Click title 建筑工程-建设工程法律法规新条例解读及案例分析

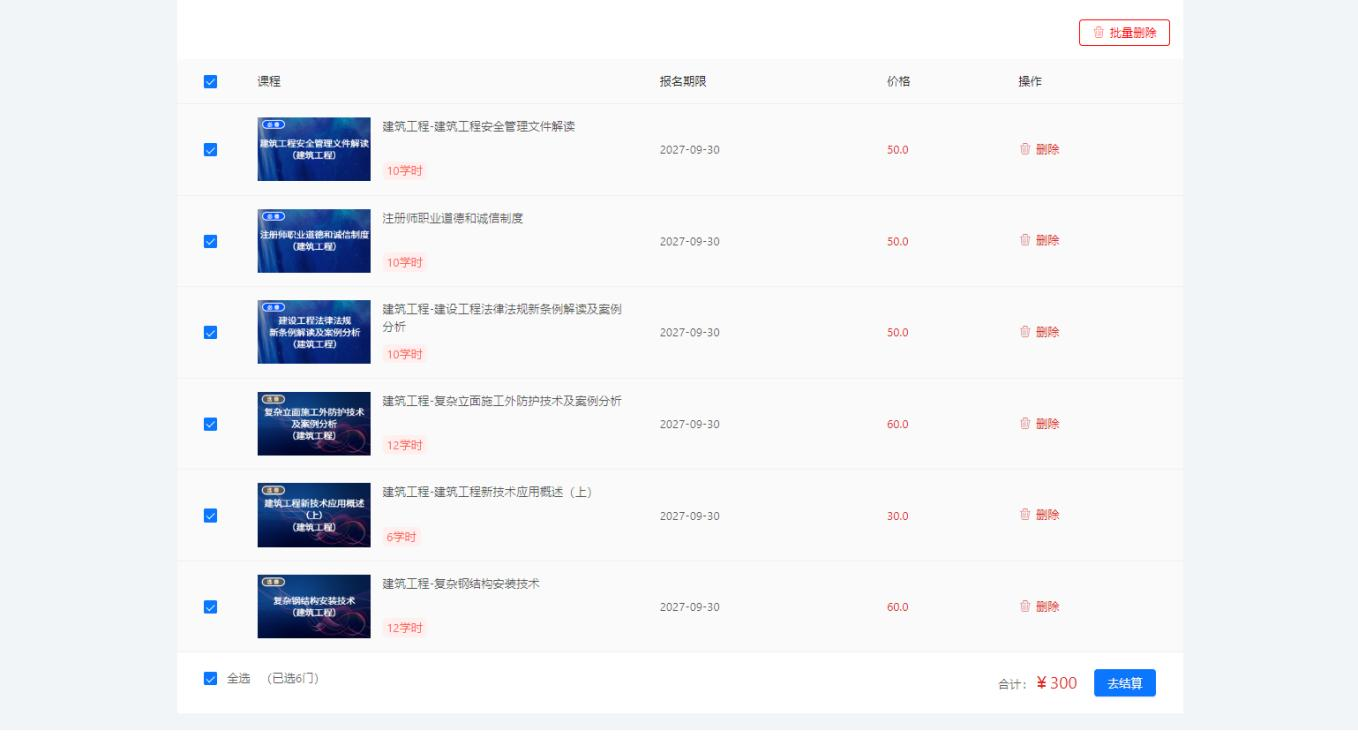(502, 318)
